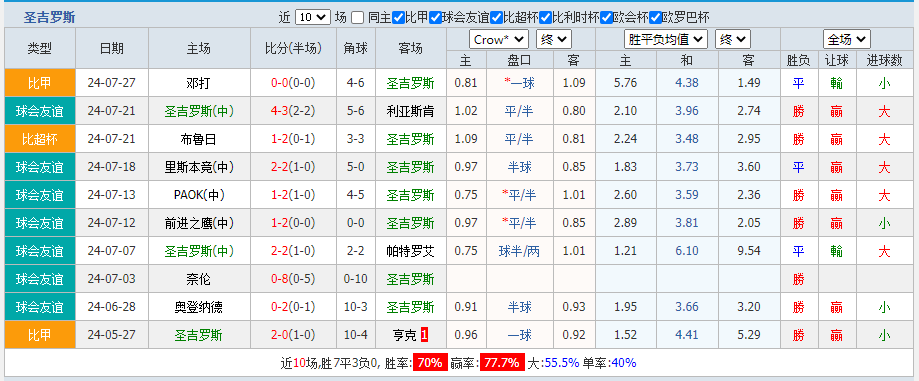Viewport: 919px width, 381px height.
Task: Click the 6.10 draw odds value
Action: coord(687,251)
